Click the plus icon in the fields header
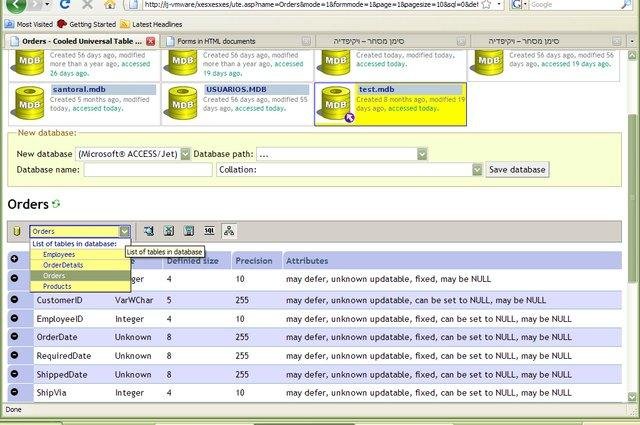Screen dimensions: 640x425 pyautogui.click(x=14, y=259)
